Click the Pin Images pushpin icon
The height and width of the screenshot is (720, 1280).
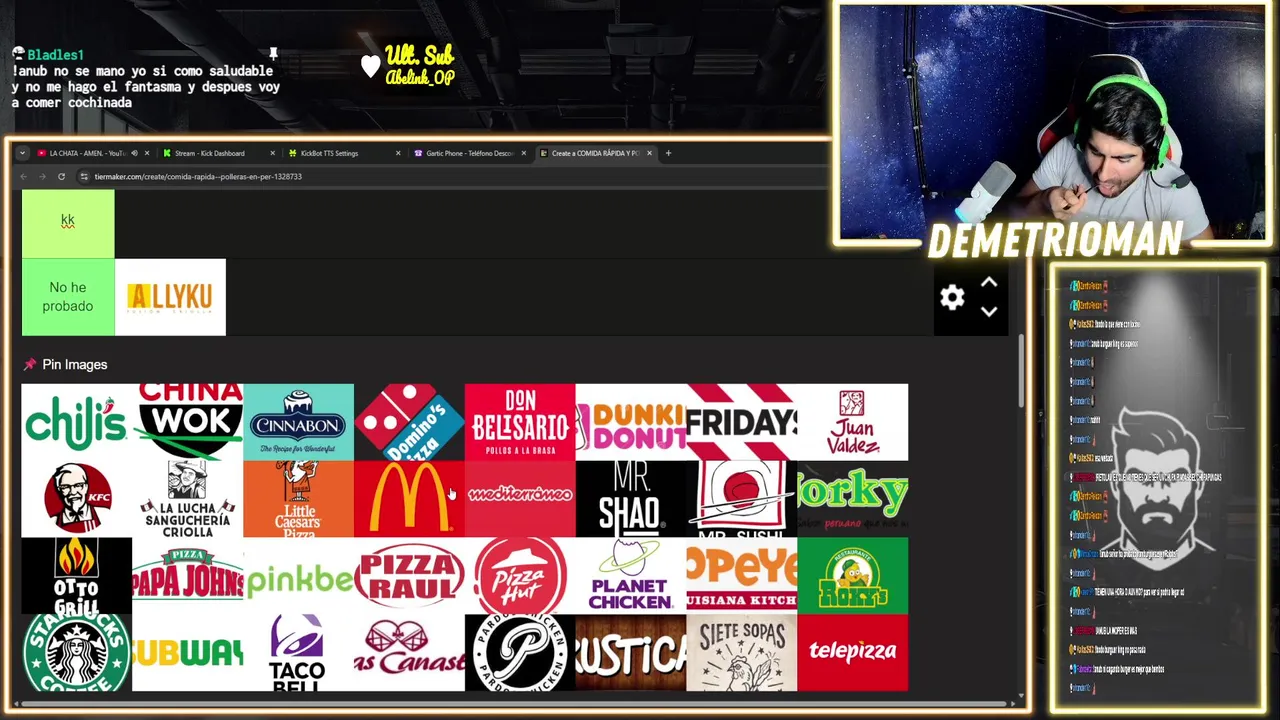30,365
